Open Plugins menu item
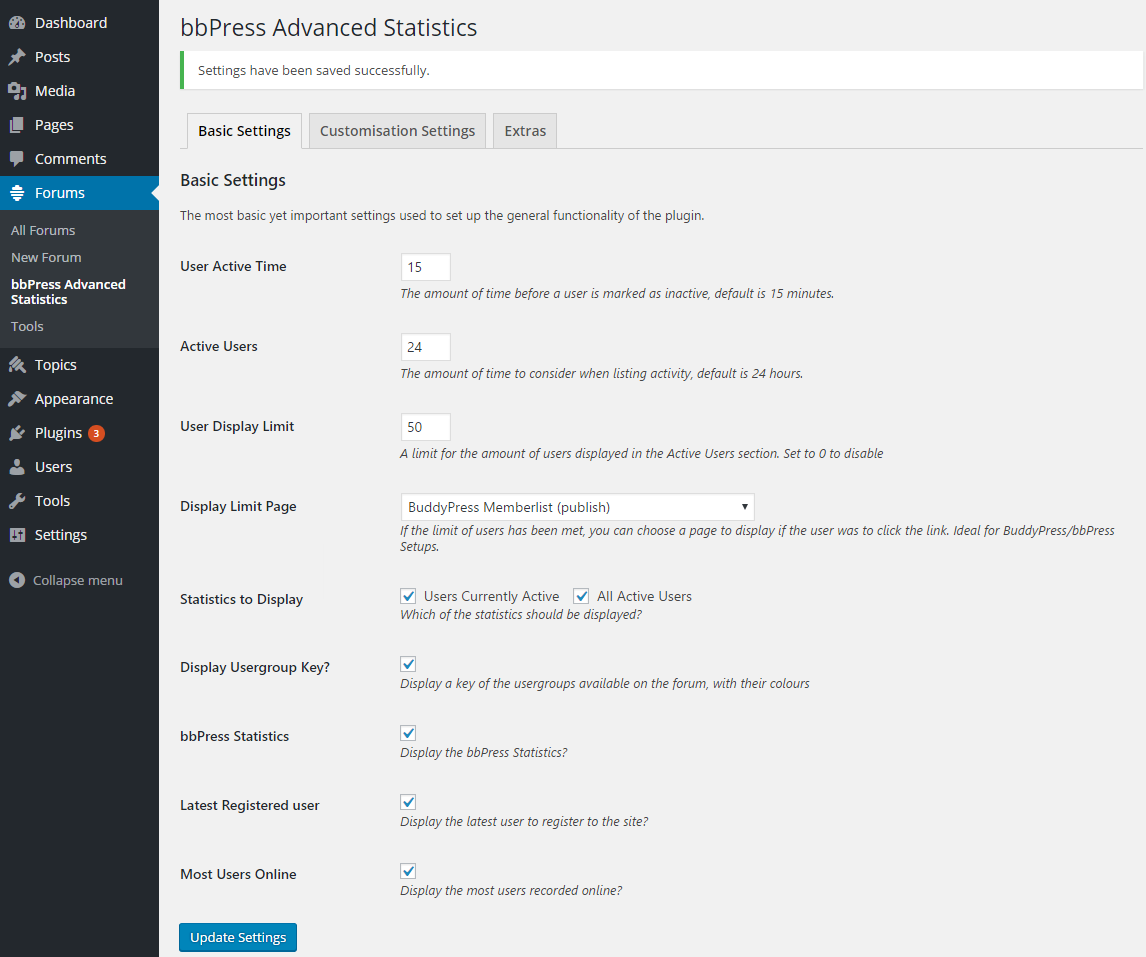 coord(79,433)
